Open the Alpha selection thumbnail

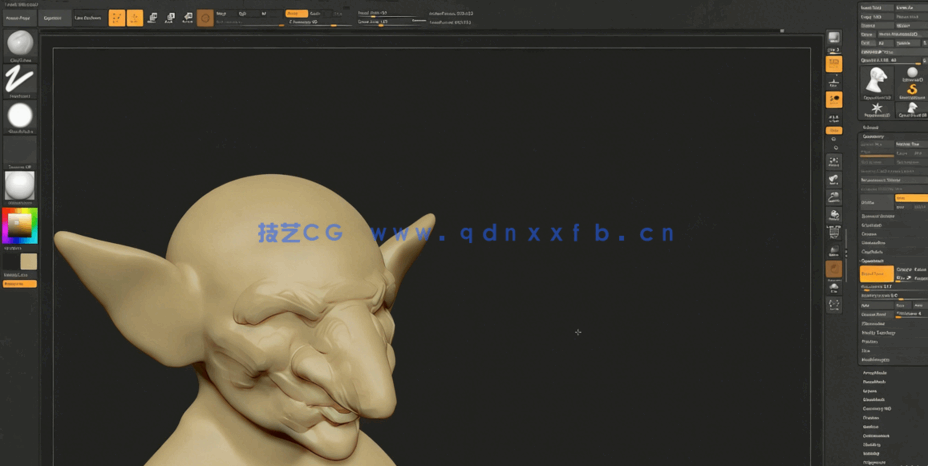(x=20, y=115)
